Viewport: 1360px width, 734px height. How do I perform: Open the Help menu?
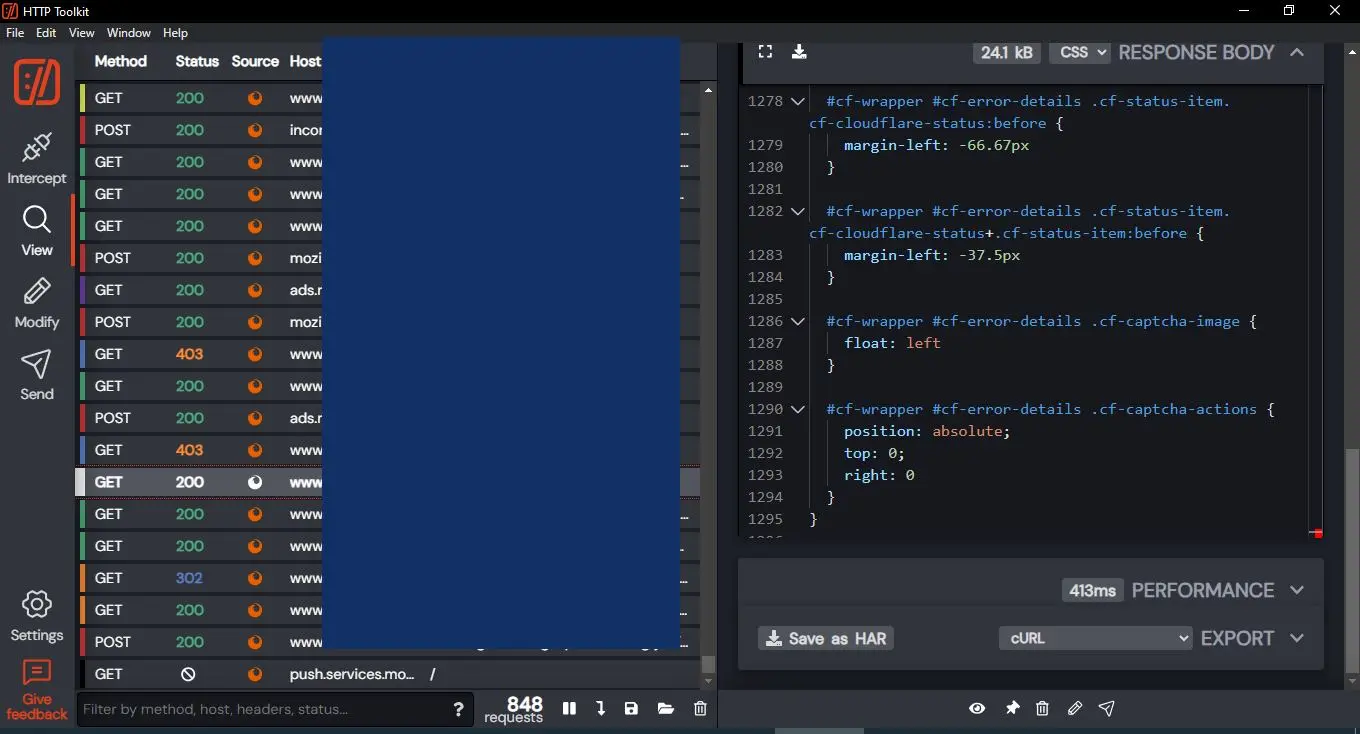[175, 33]
